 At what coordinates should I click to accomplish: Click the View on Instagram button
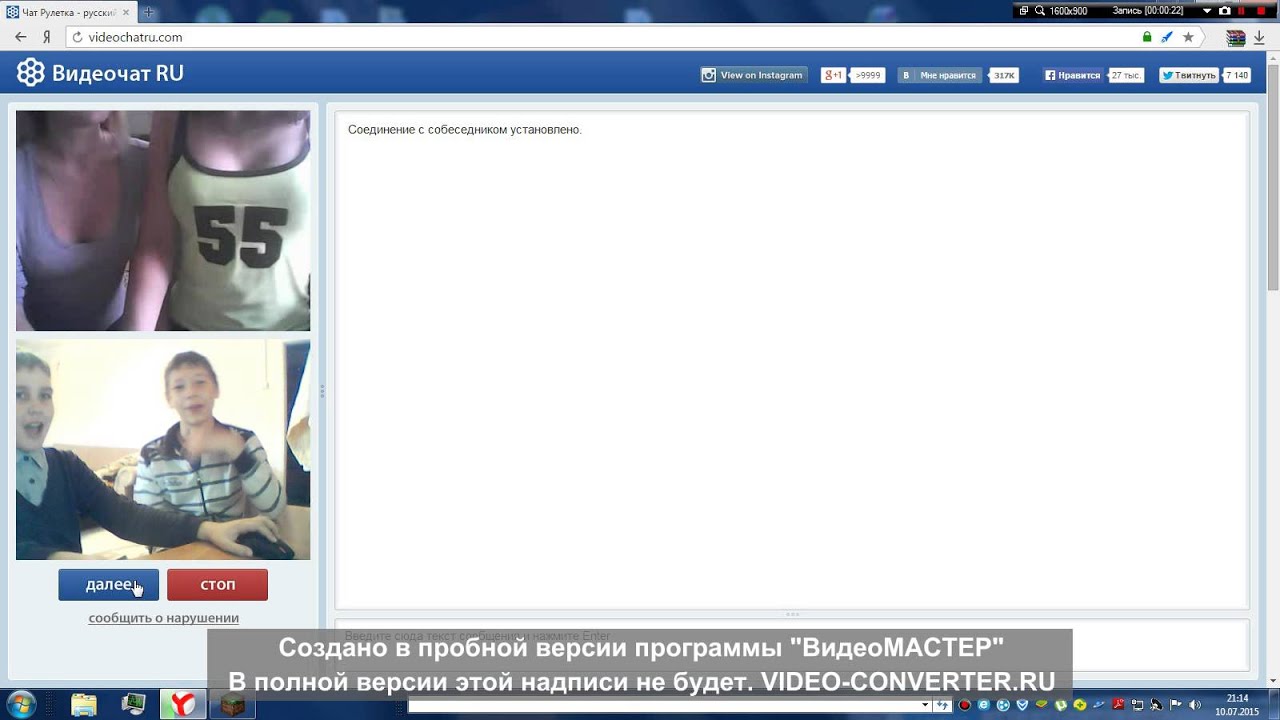pos(753,75)
